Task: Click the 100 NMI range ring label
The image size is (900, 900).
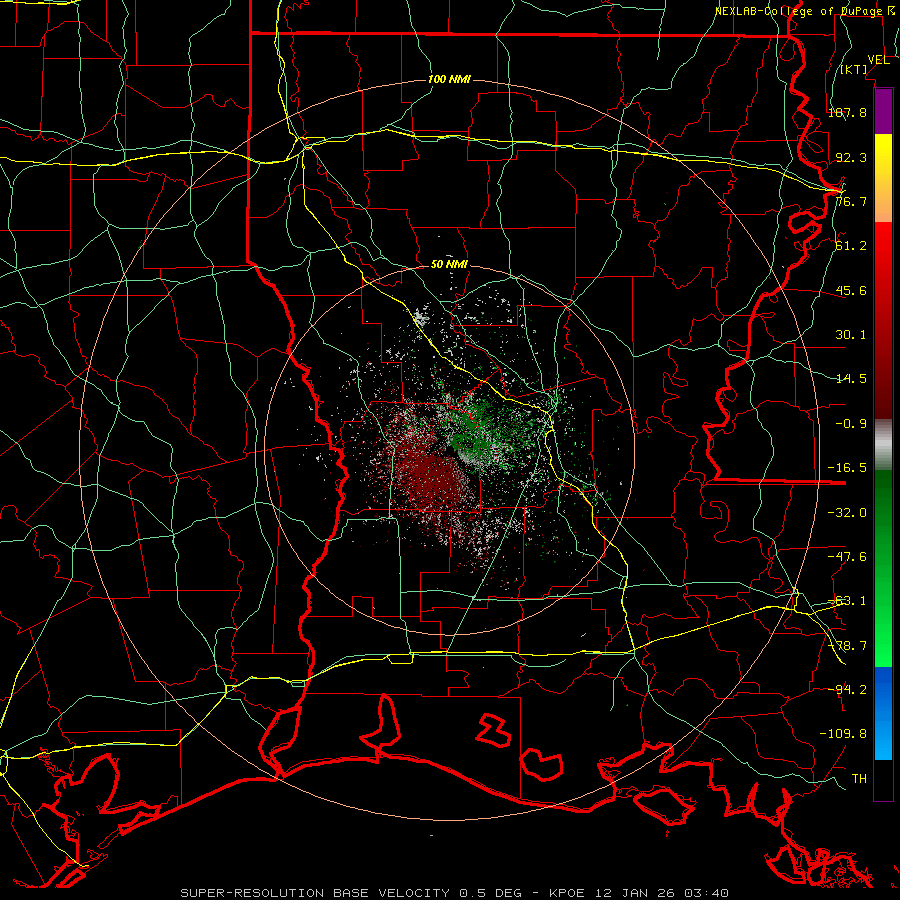Action: click(x=449, y=79)
